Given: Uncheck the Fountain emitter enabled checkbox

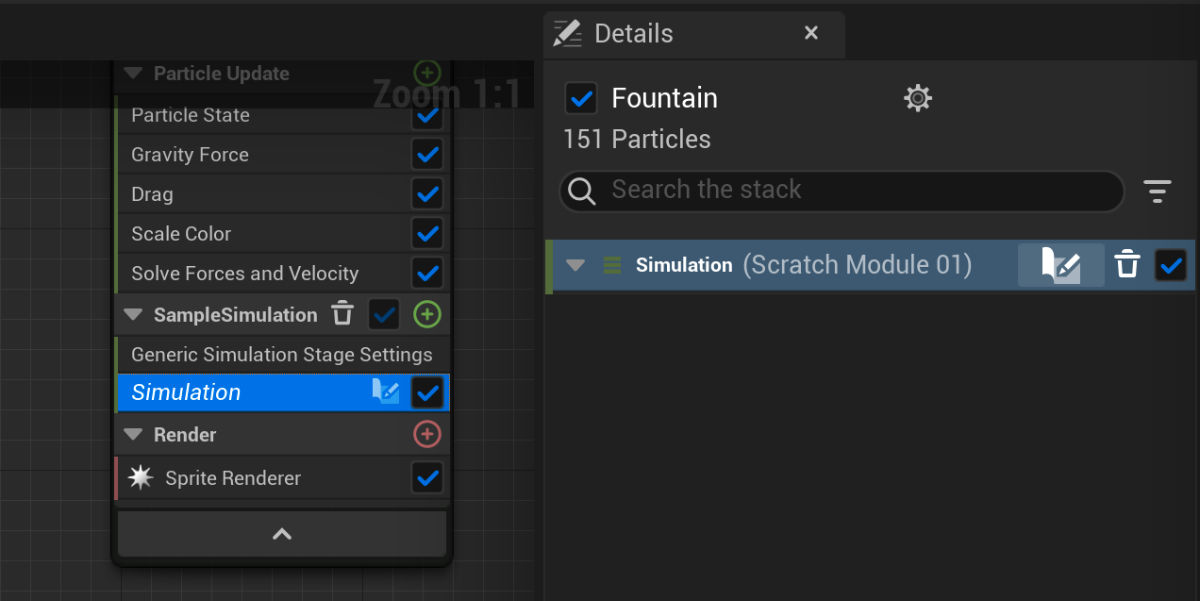Looking at the screenshot, I should [581, 98].
